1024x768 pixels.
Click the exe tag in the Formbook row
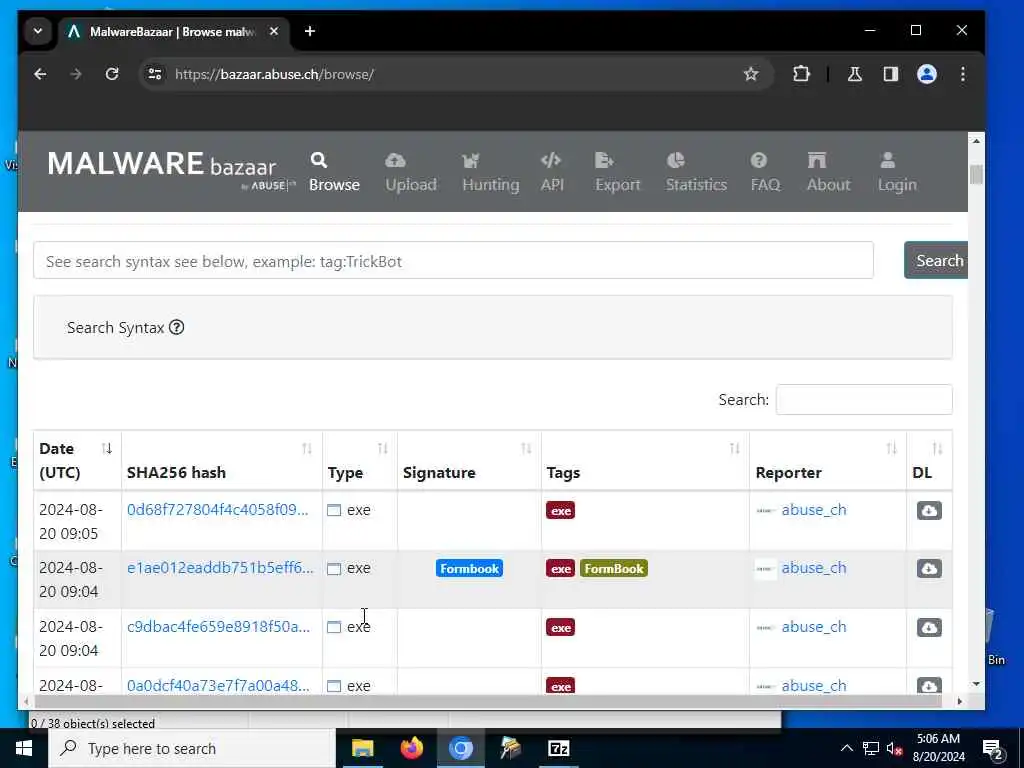point(560,568)
